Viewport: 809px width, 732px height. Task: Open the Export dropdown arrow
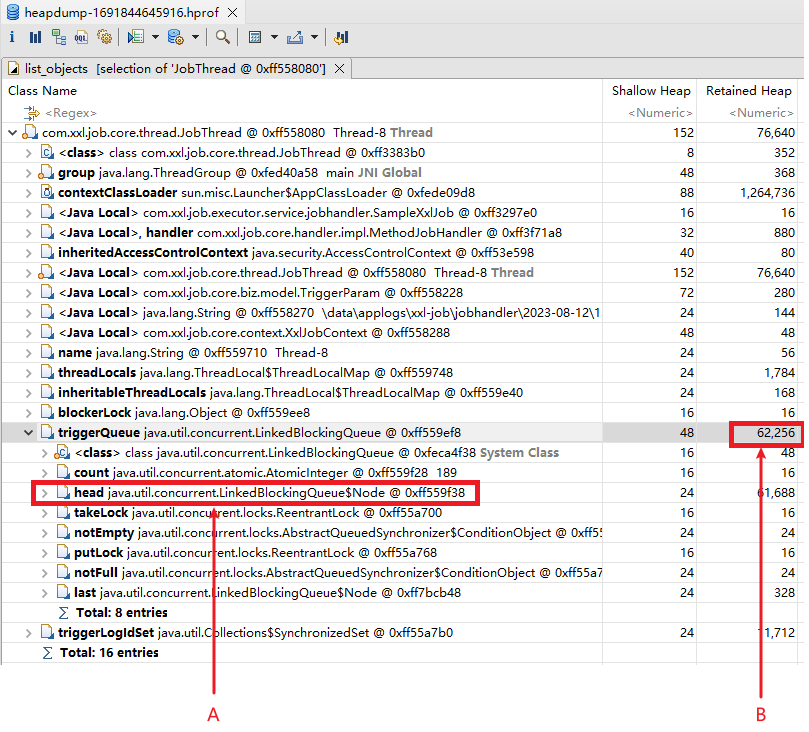coord(314,38)
